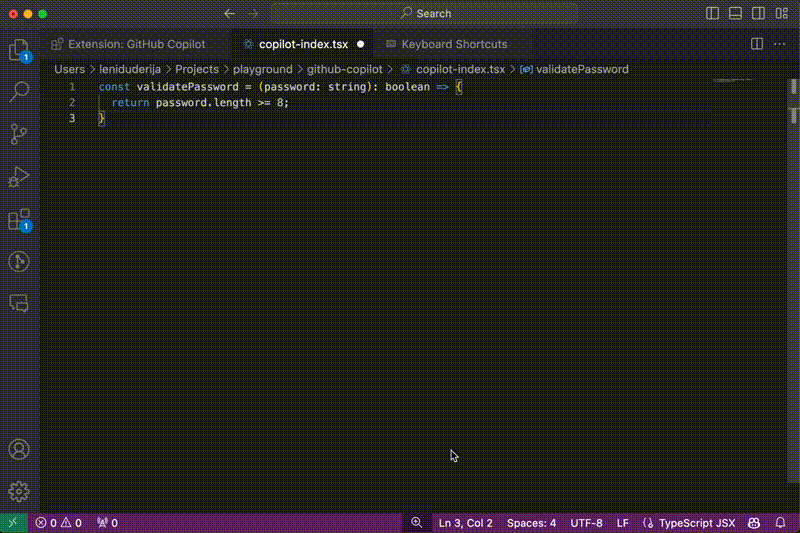Open the editor More Actions ellipsis

coord(780,44)
